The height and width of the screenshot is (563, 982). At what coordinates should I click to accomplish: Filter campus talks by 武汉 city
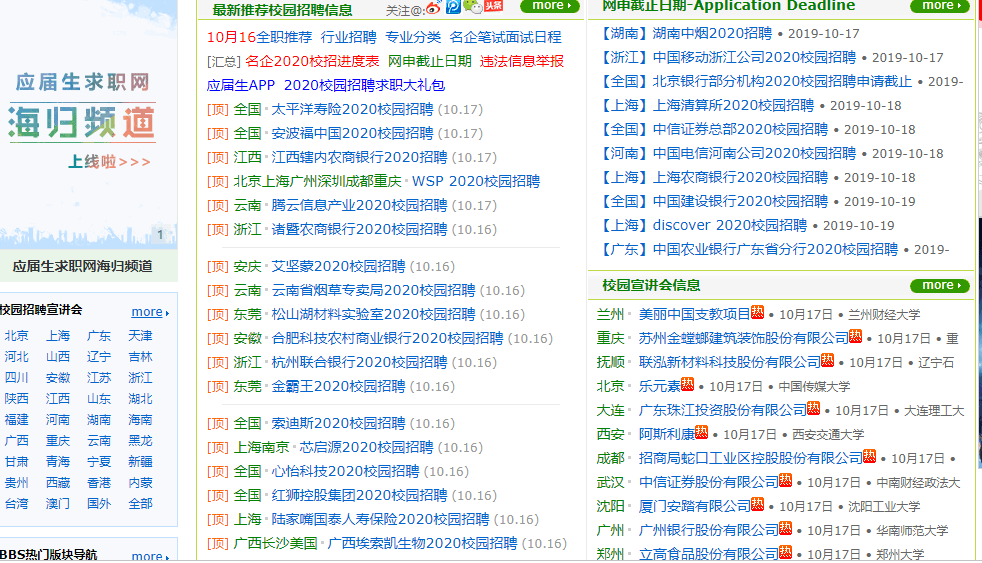[610, 483]
